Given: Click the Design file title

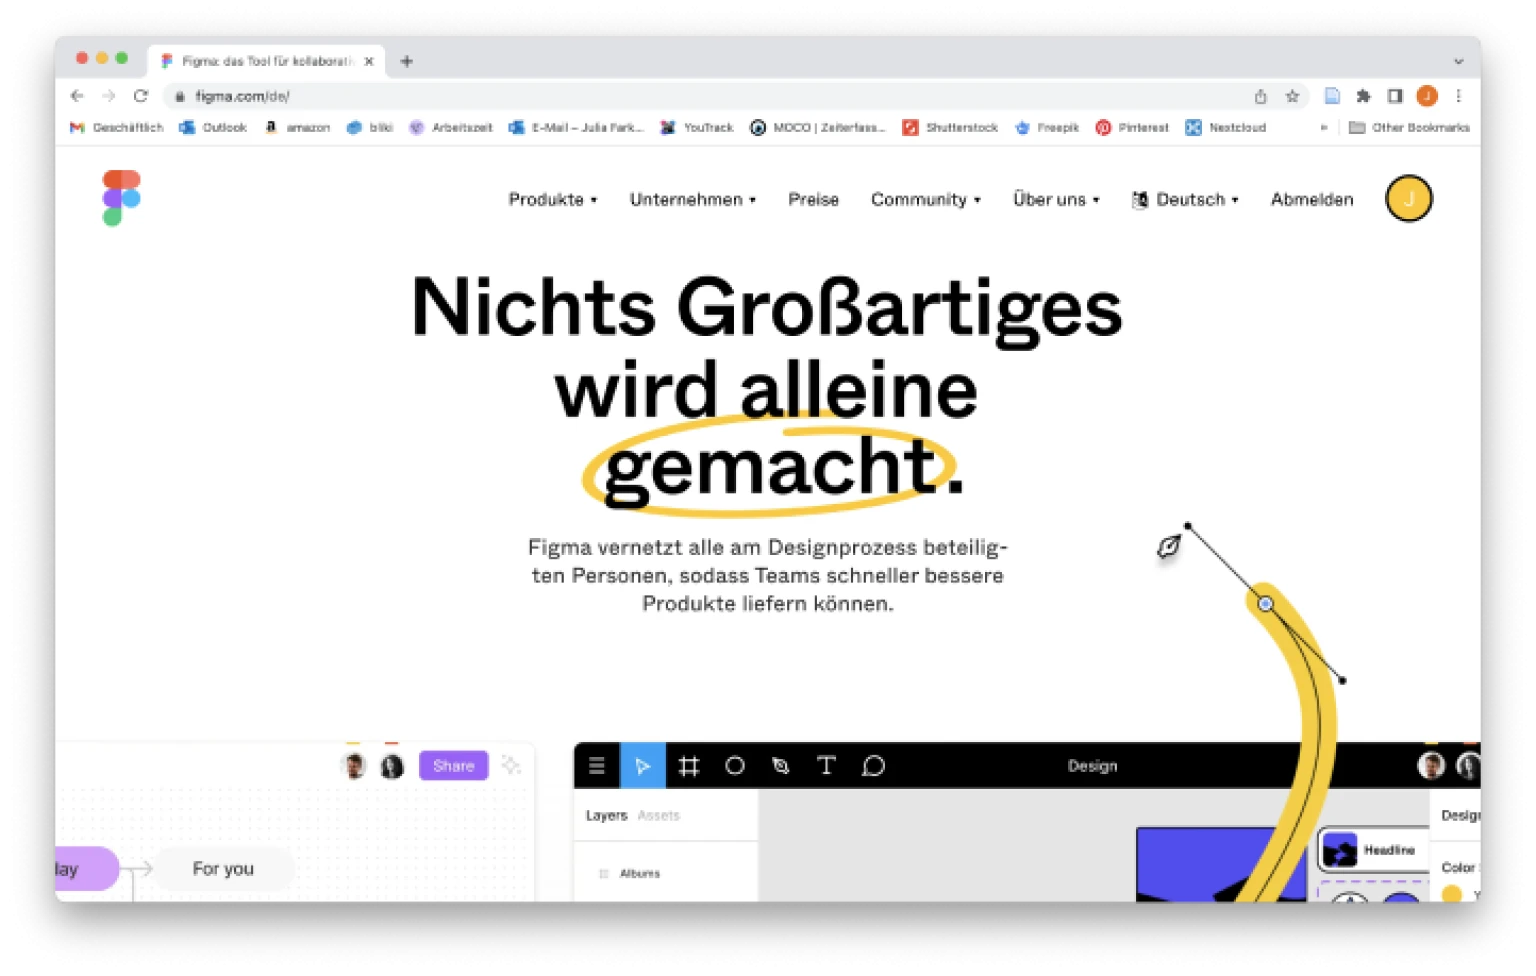Looking at the screenshot, I should click(1092, 766).
